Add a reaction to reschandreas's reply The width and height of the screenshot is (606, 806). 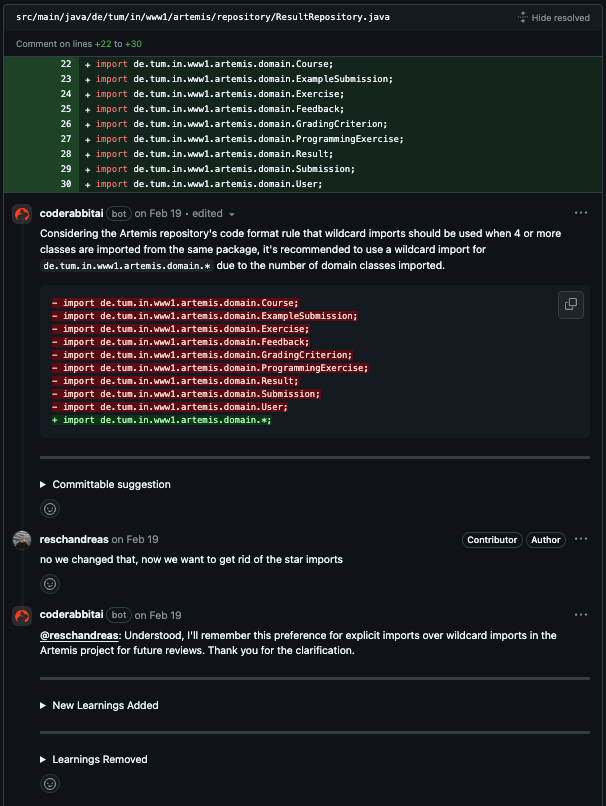(50, 583)
